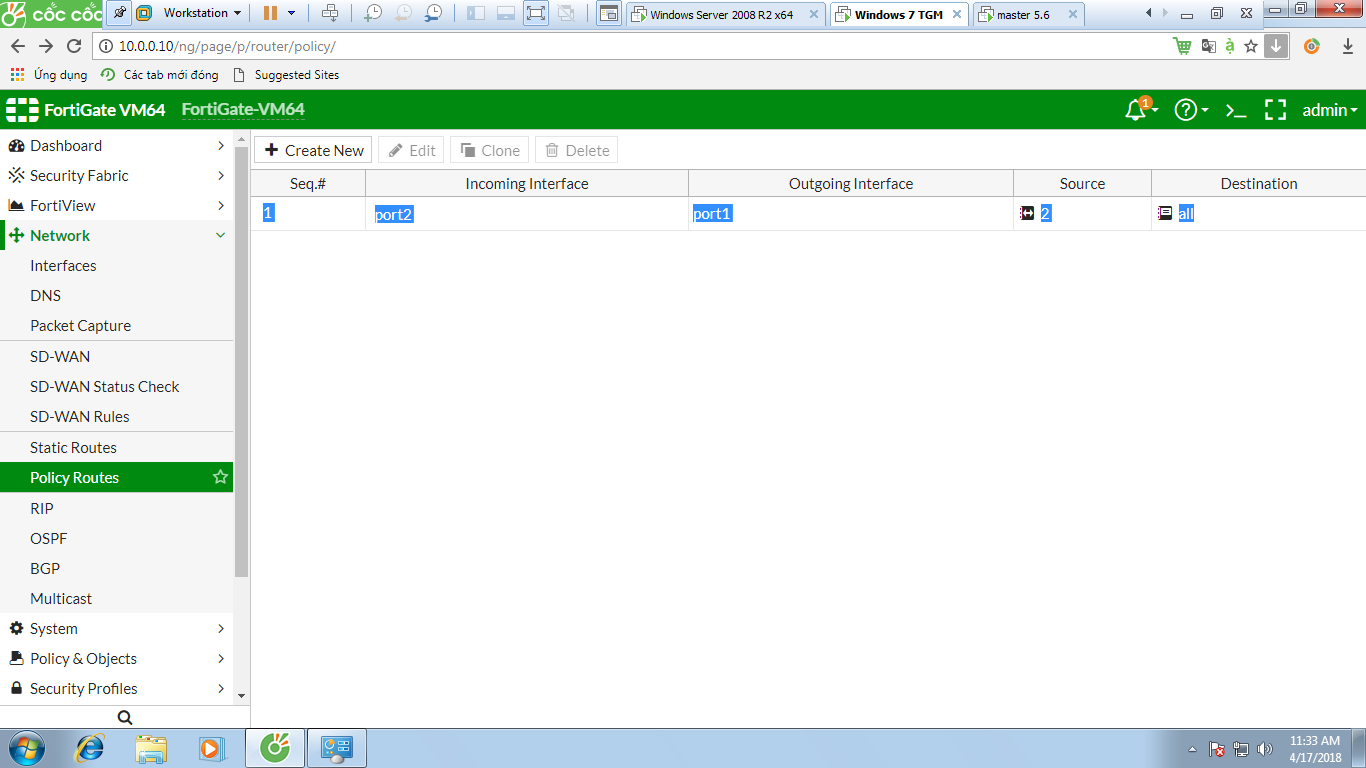Image resolution: width=1366 pixels, height=768 pixels.
Task: Select SD-WAN Rules in sidebar
Action: point(79,417)
